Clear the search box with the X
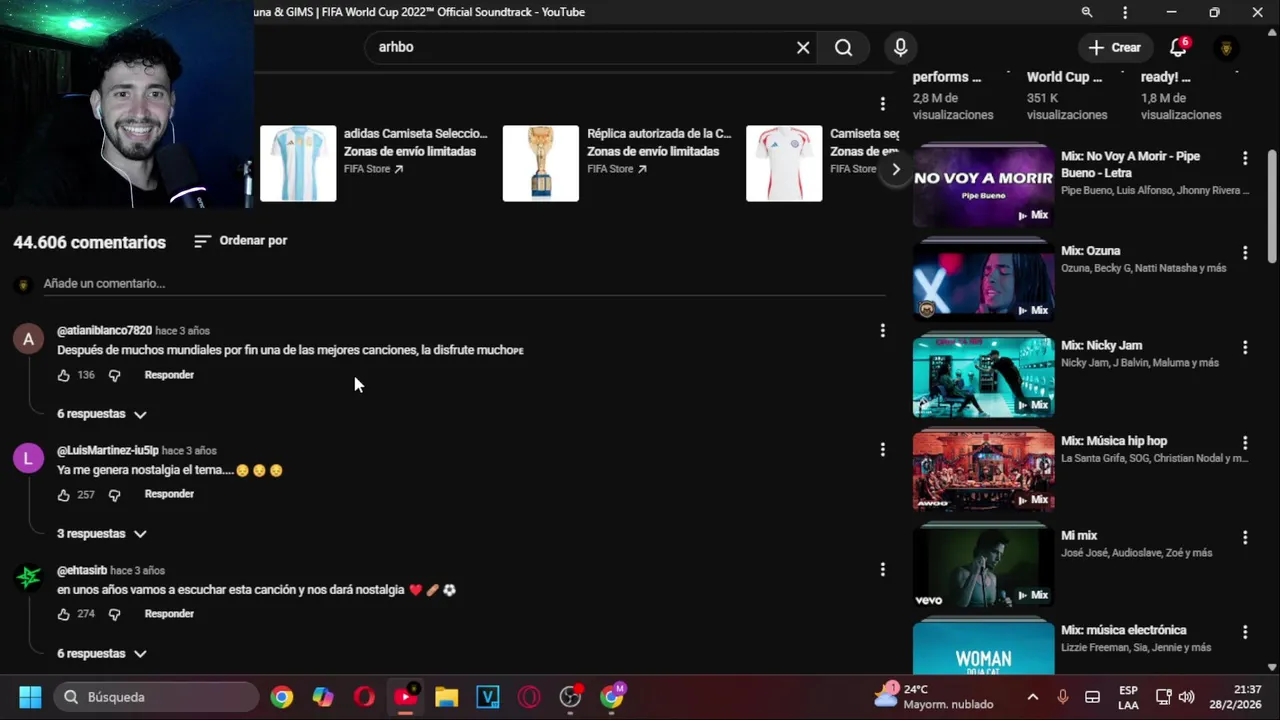Viewport: 1280px width, 720px height. 803,47
